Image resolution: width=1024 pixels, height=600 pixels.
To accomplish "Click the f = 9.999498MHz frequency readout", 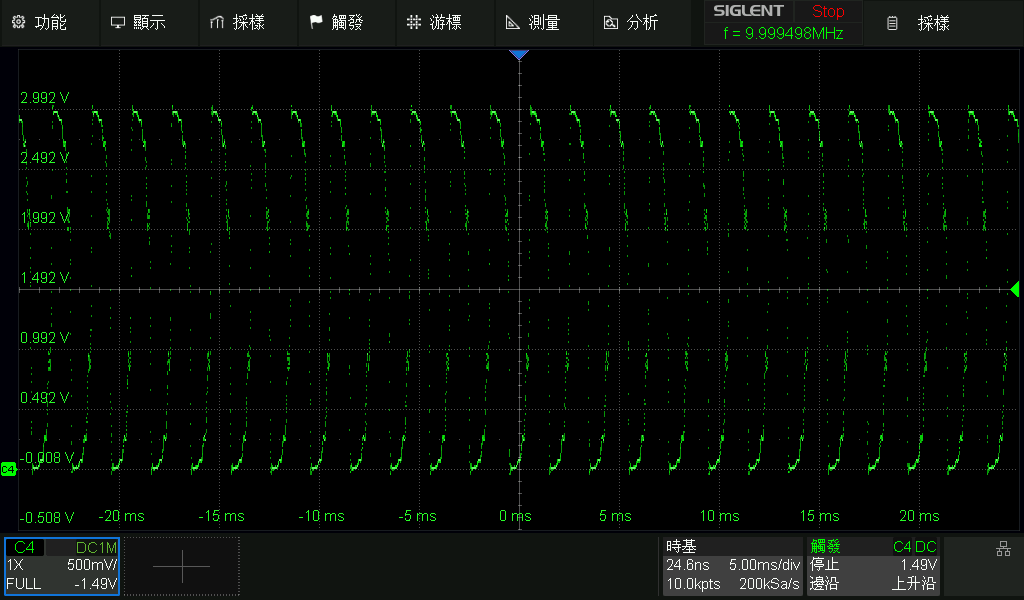I will pos(783,33).
